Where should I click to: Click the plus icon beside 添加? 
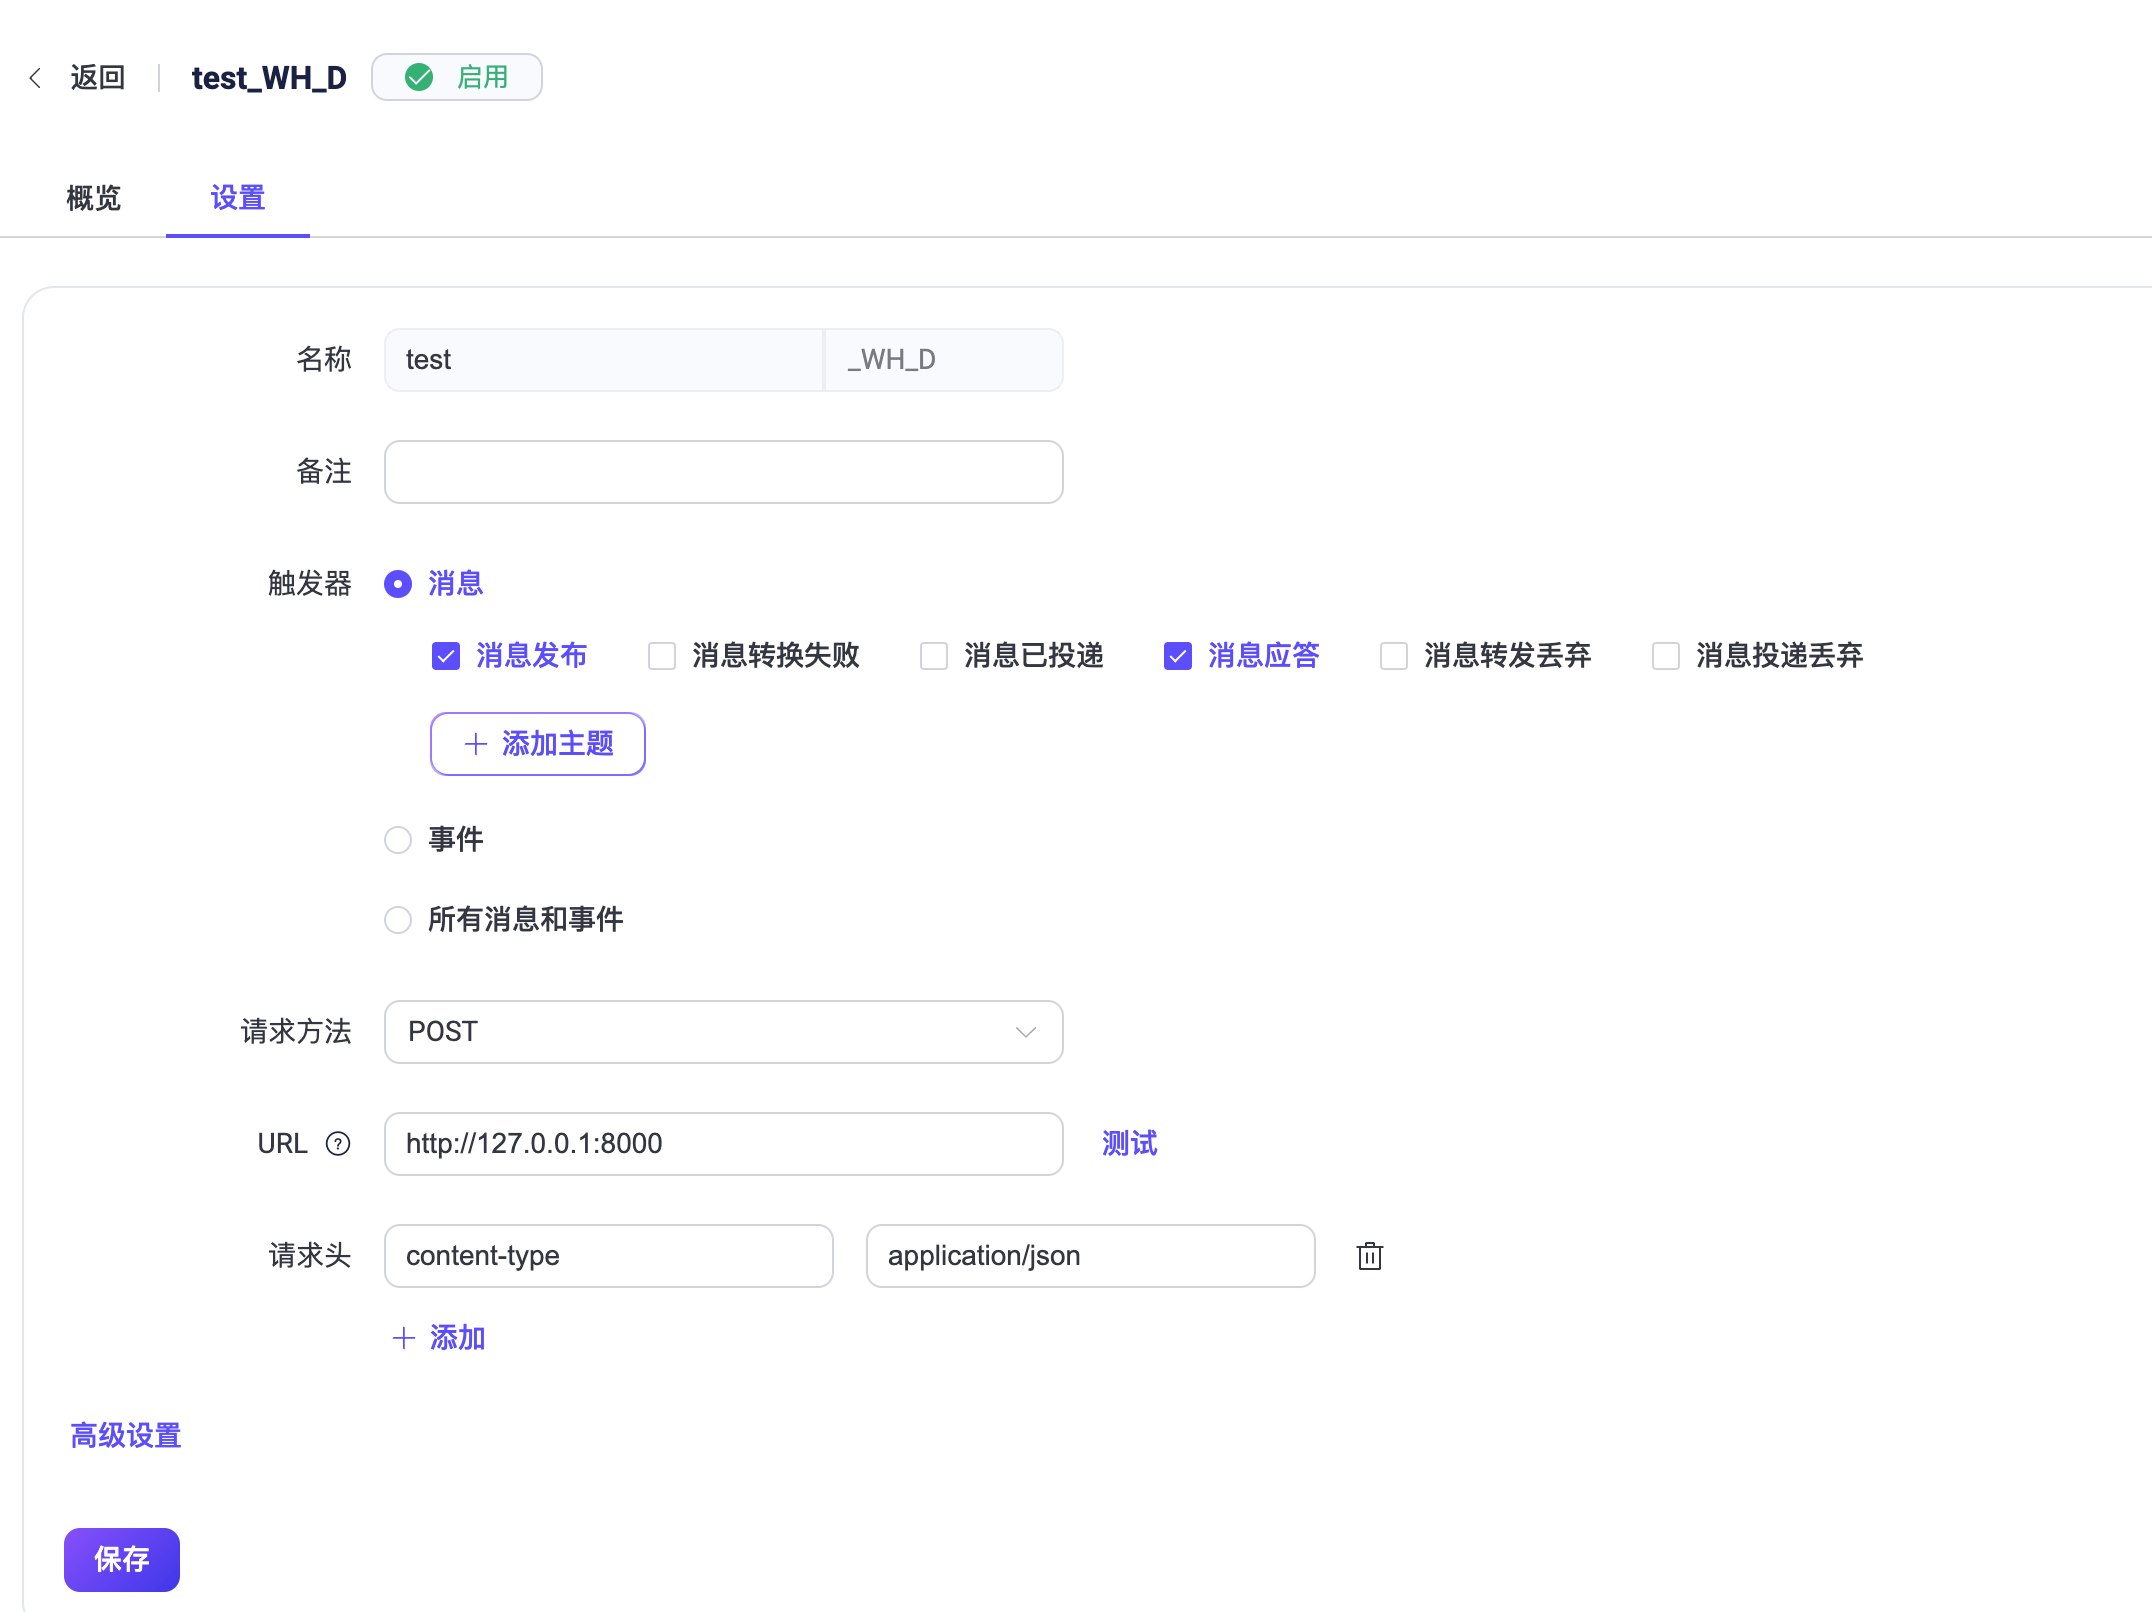pos(404,1338)
